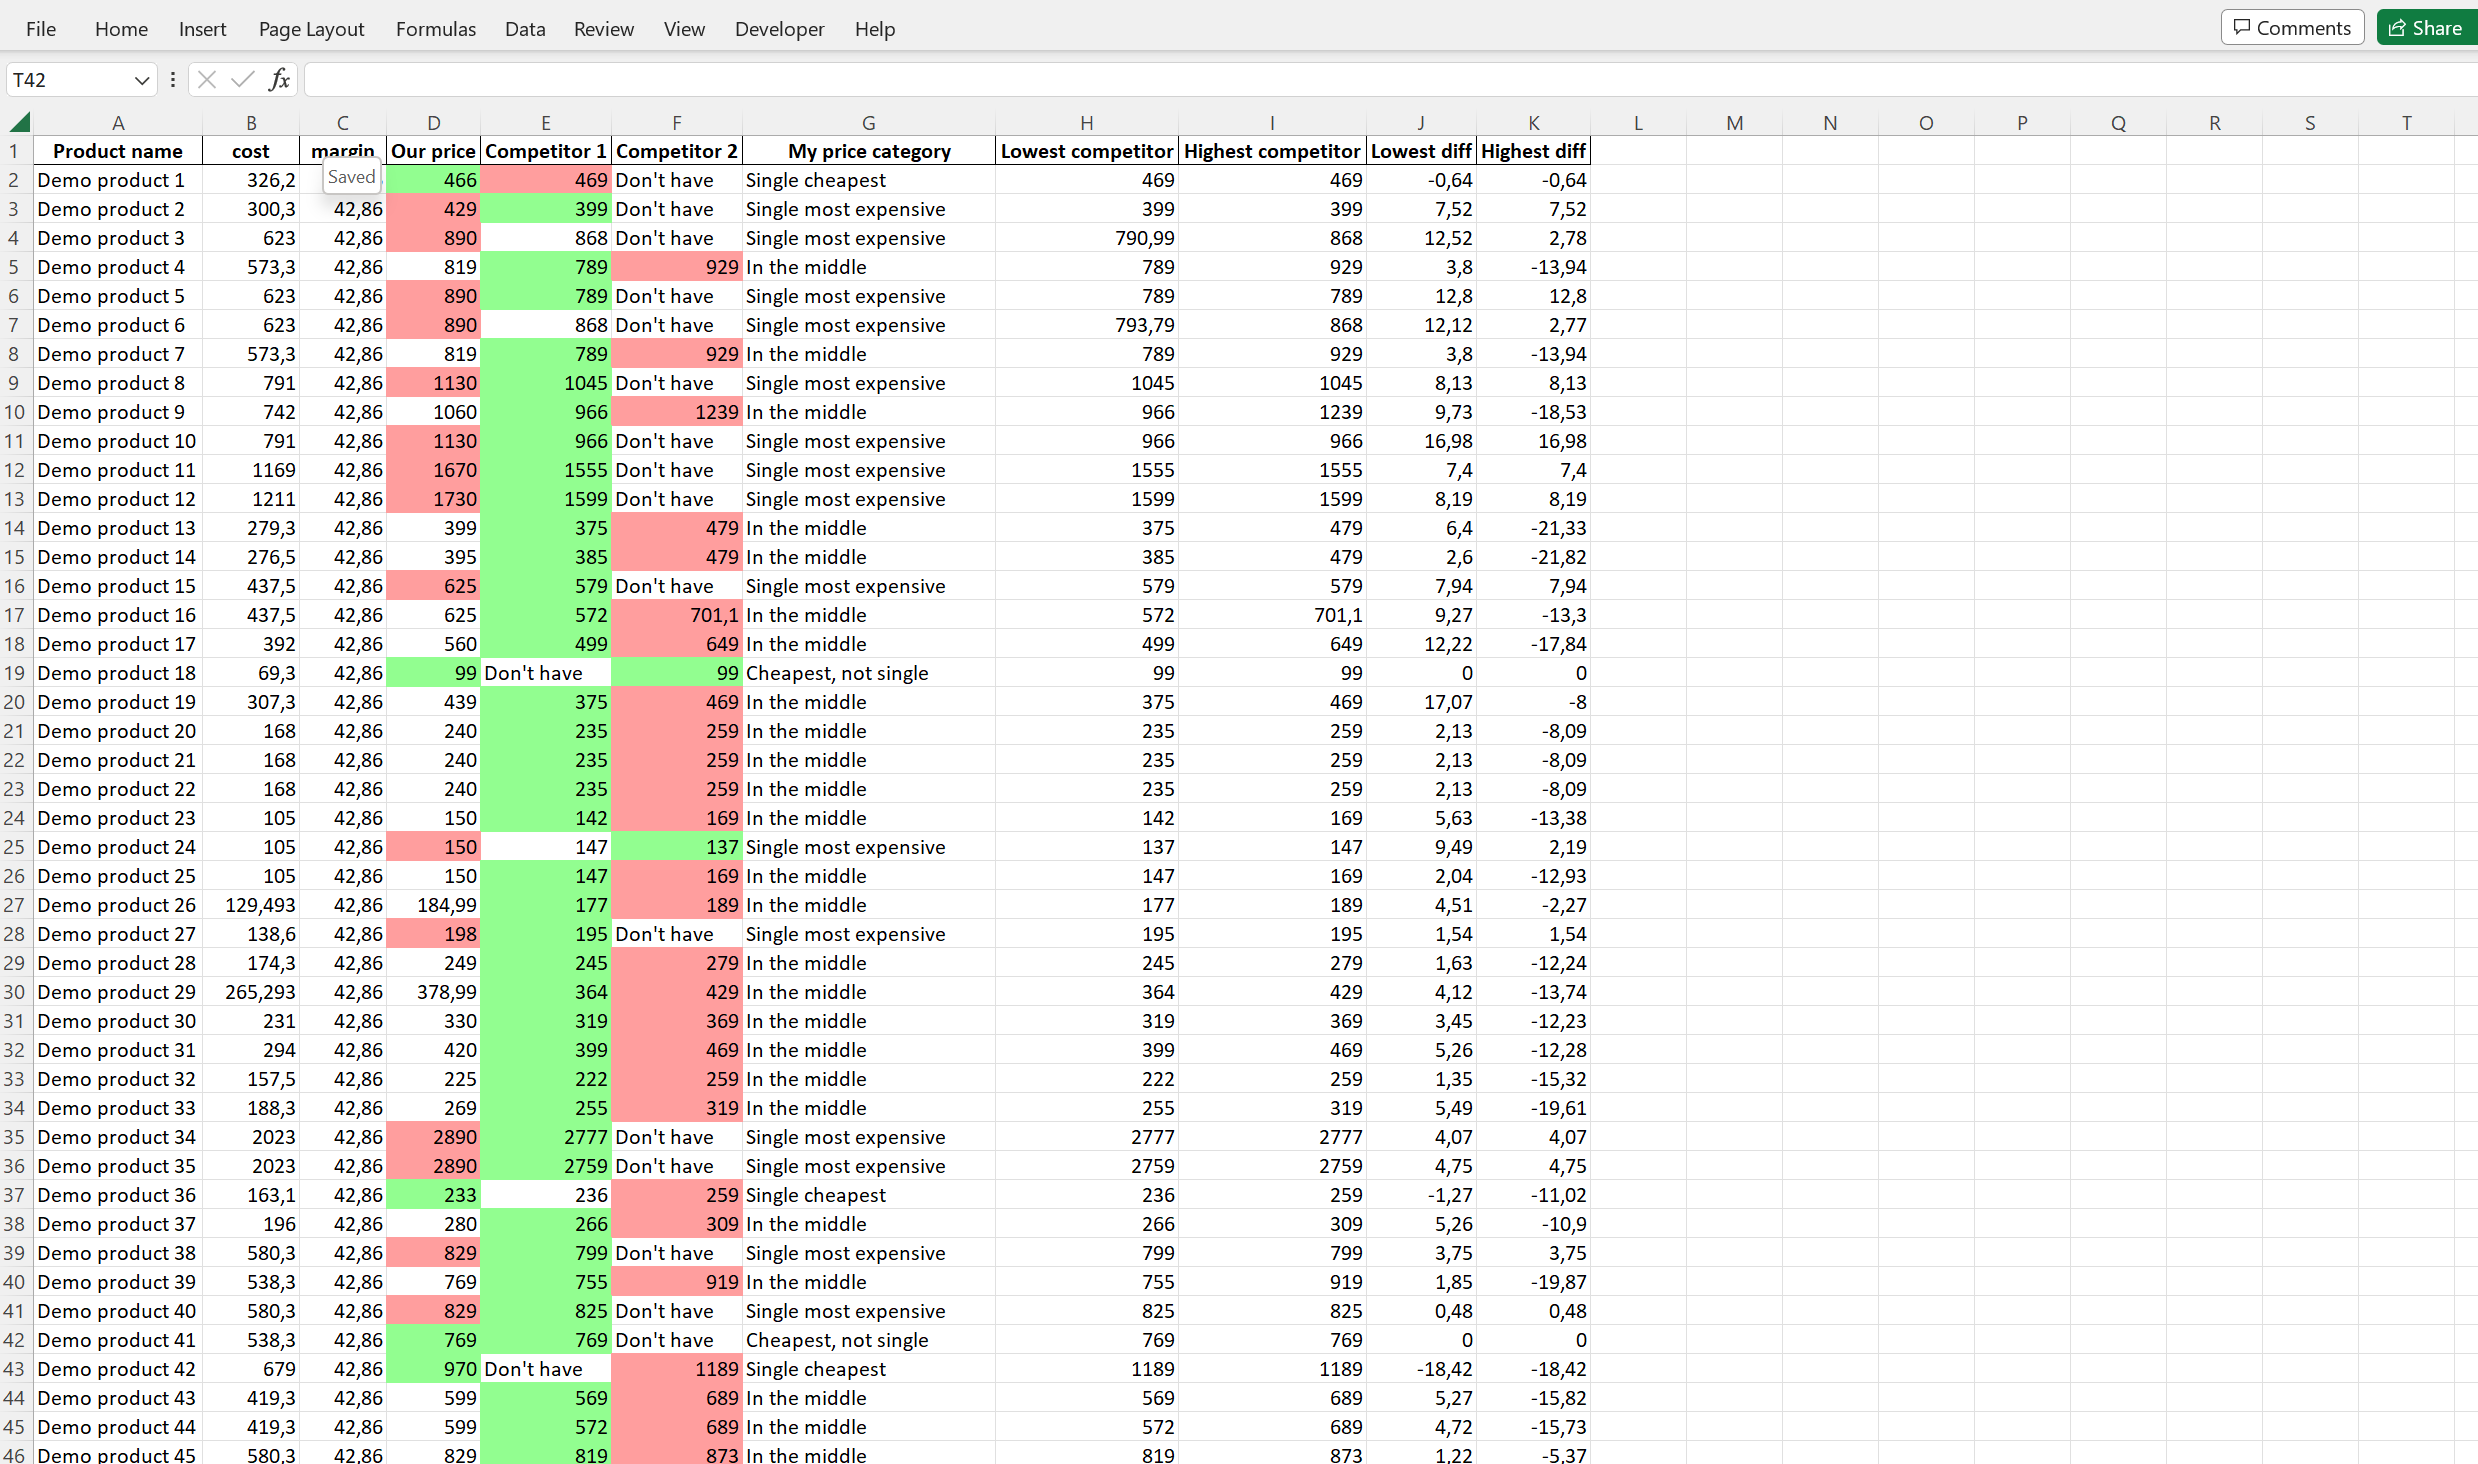Click Competitor 2 cell 701,1
Image resolution: width=2478 pixels, height=1464 pixels.
coord(677,615)
